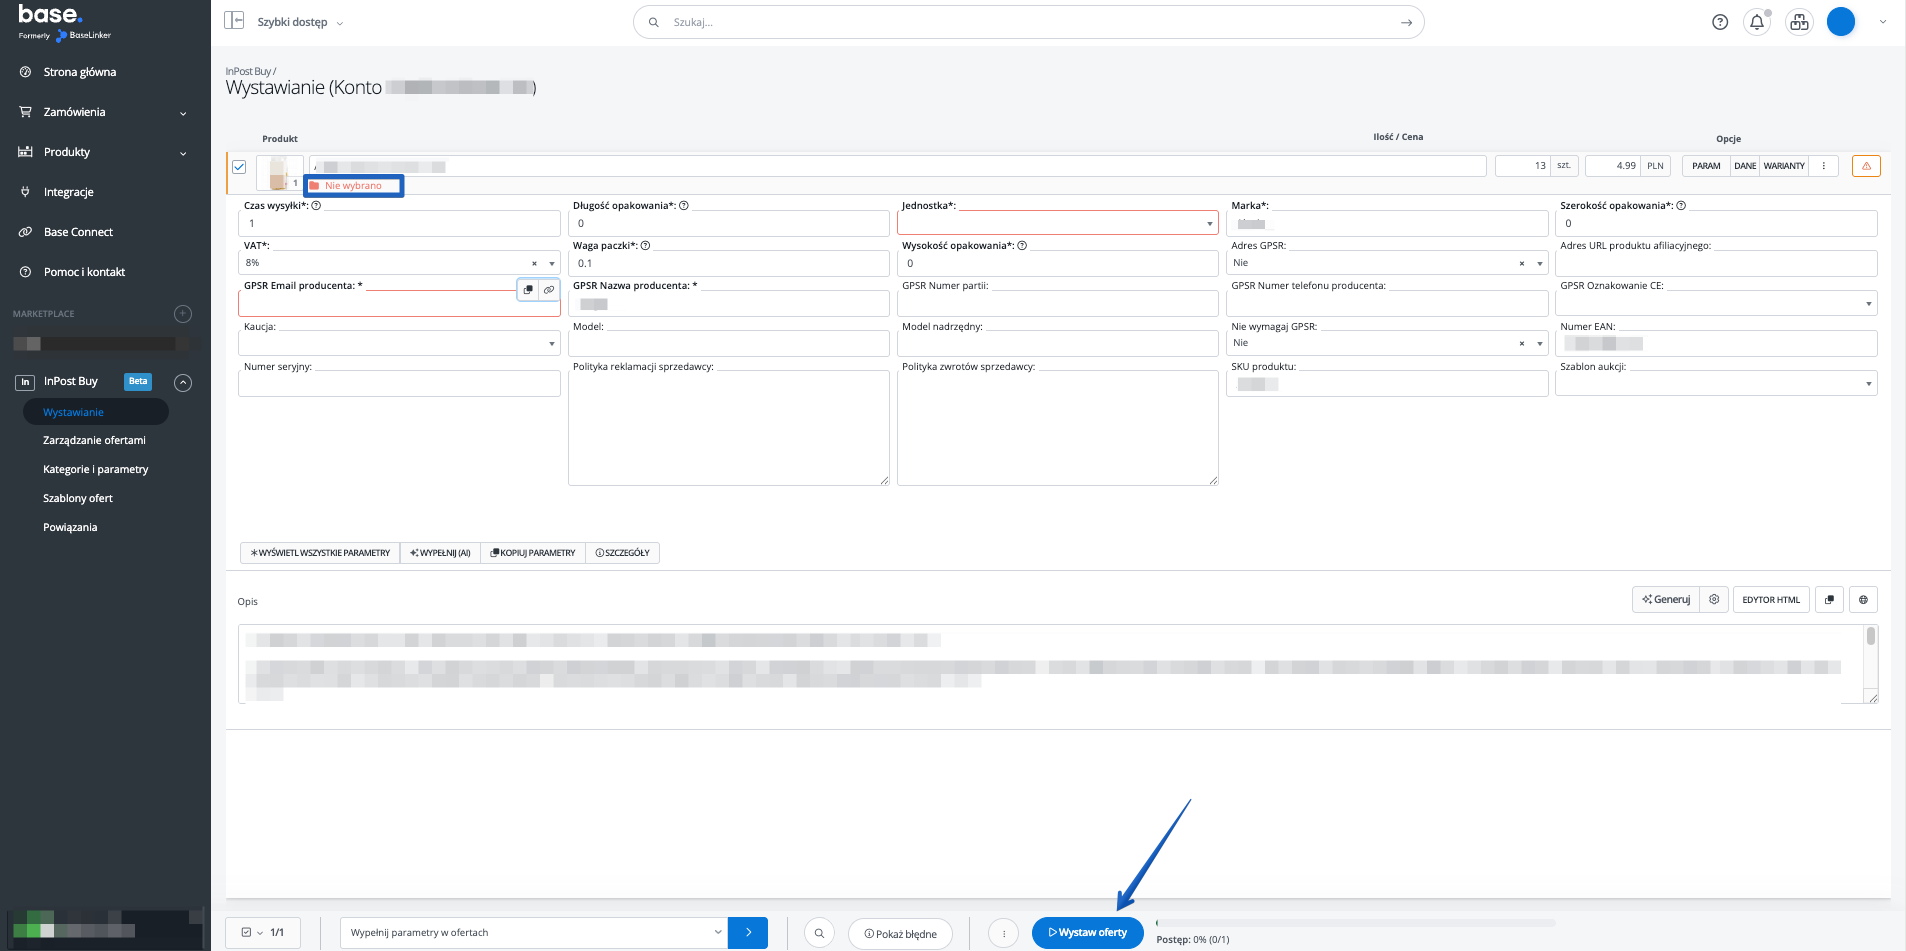Screen dimensions: 1906x951
Task: Collapse the InPost Buy section
Action: coord(183,382)
